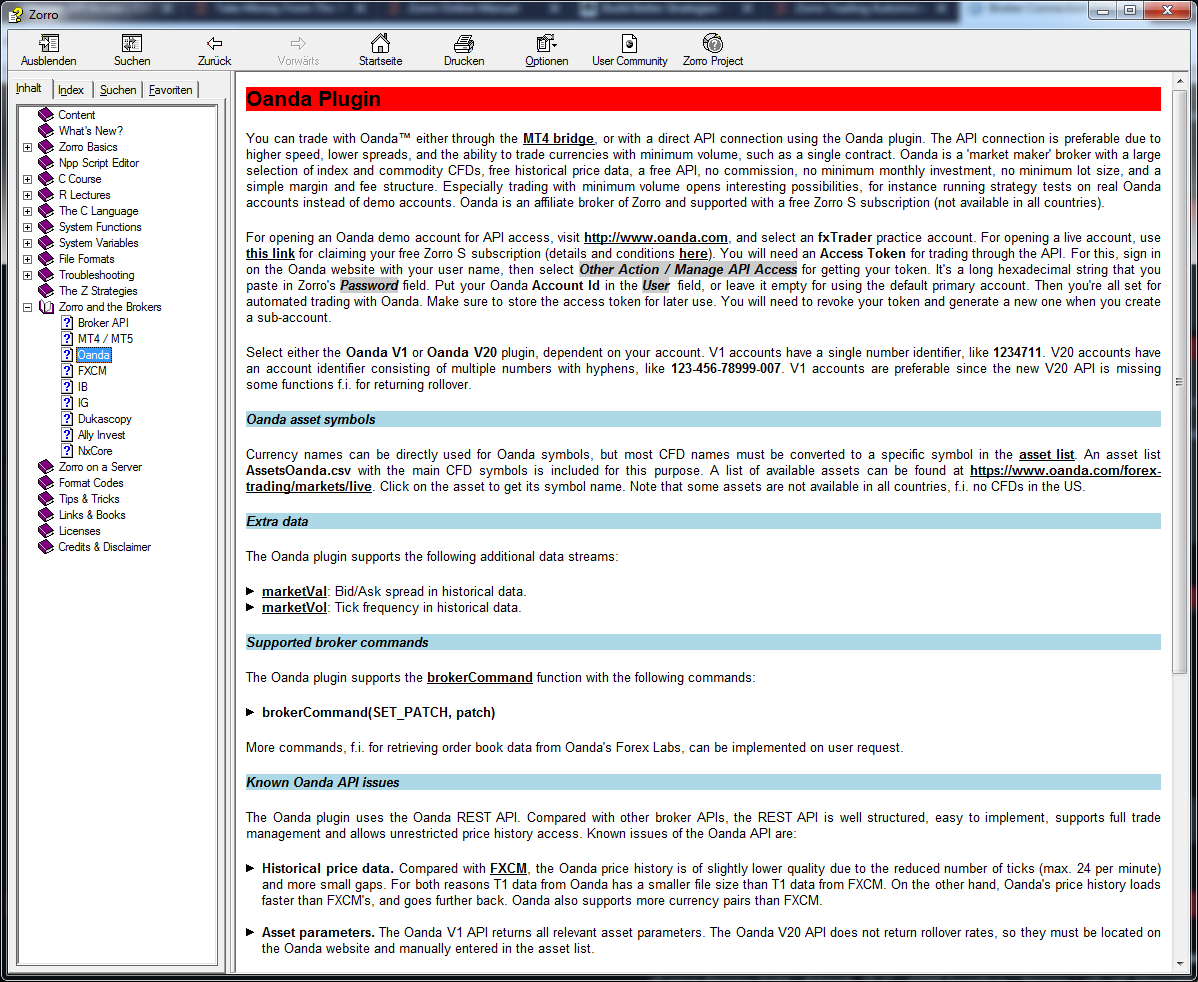Expand the Zorro Basics tree node
The height and width of the screenshot is (982, 1198).
[x=28, y=147]
